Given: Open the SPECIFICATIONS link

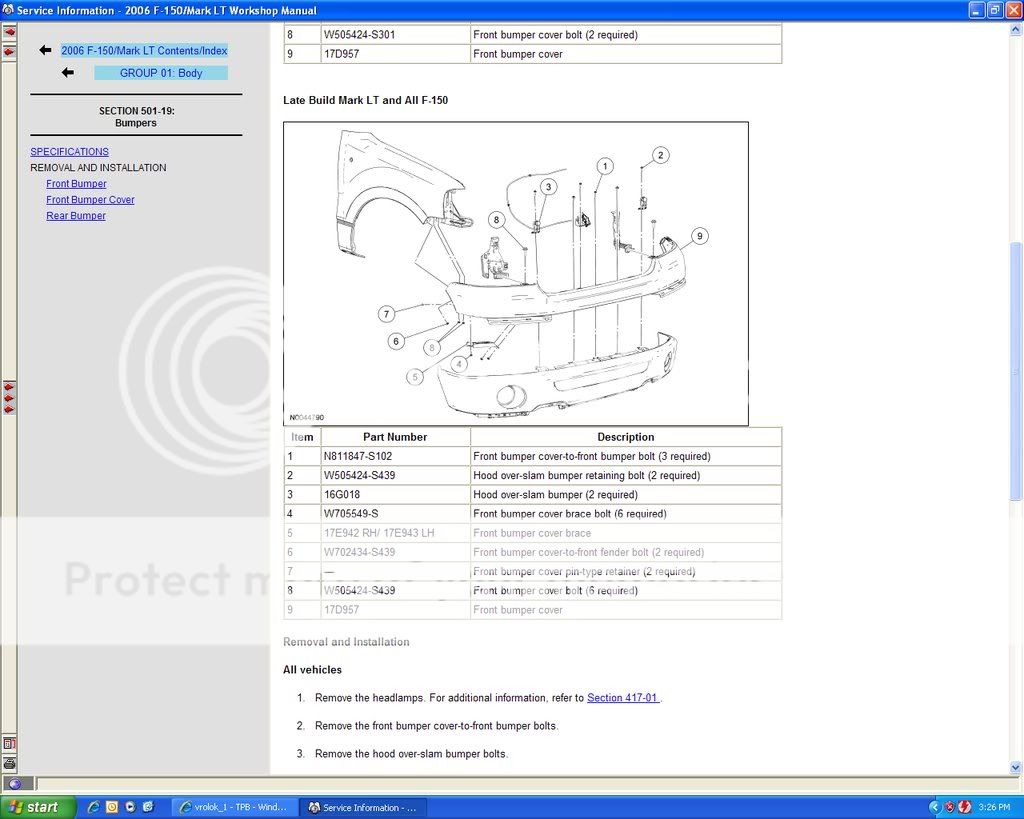Looking at the screenshot, I should tap(69, 151).
